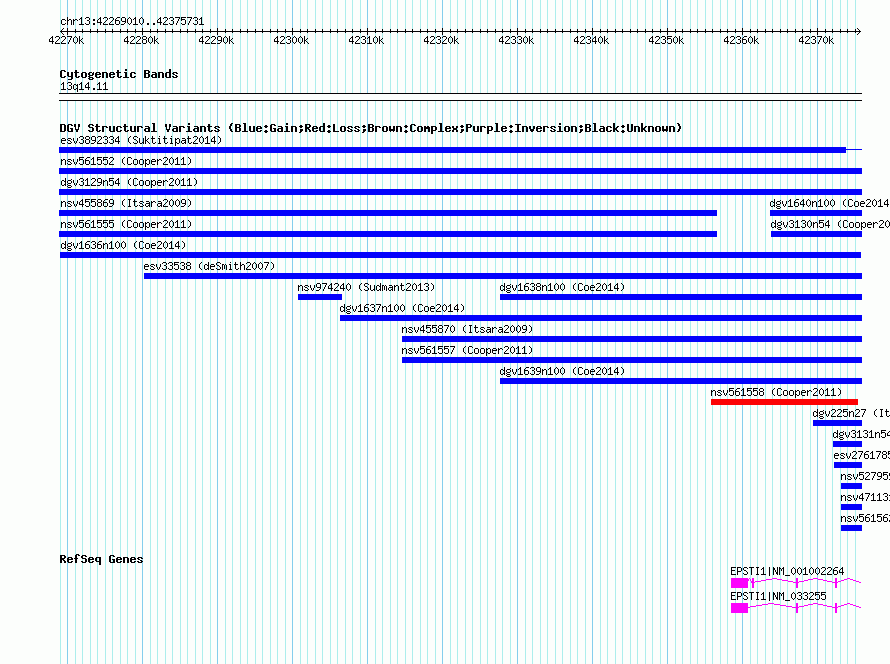Select the EPSTI1|NM_033255 gene label
This screenshot has height=664, width=890.
click(778, 596)
